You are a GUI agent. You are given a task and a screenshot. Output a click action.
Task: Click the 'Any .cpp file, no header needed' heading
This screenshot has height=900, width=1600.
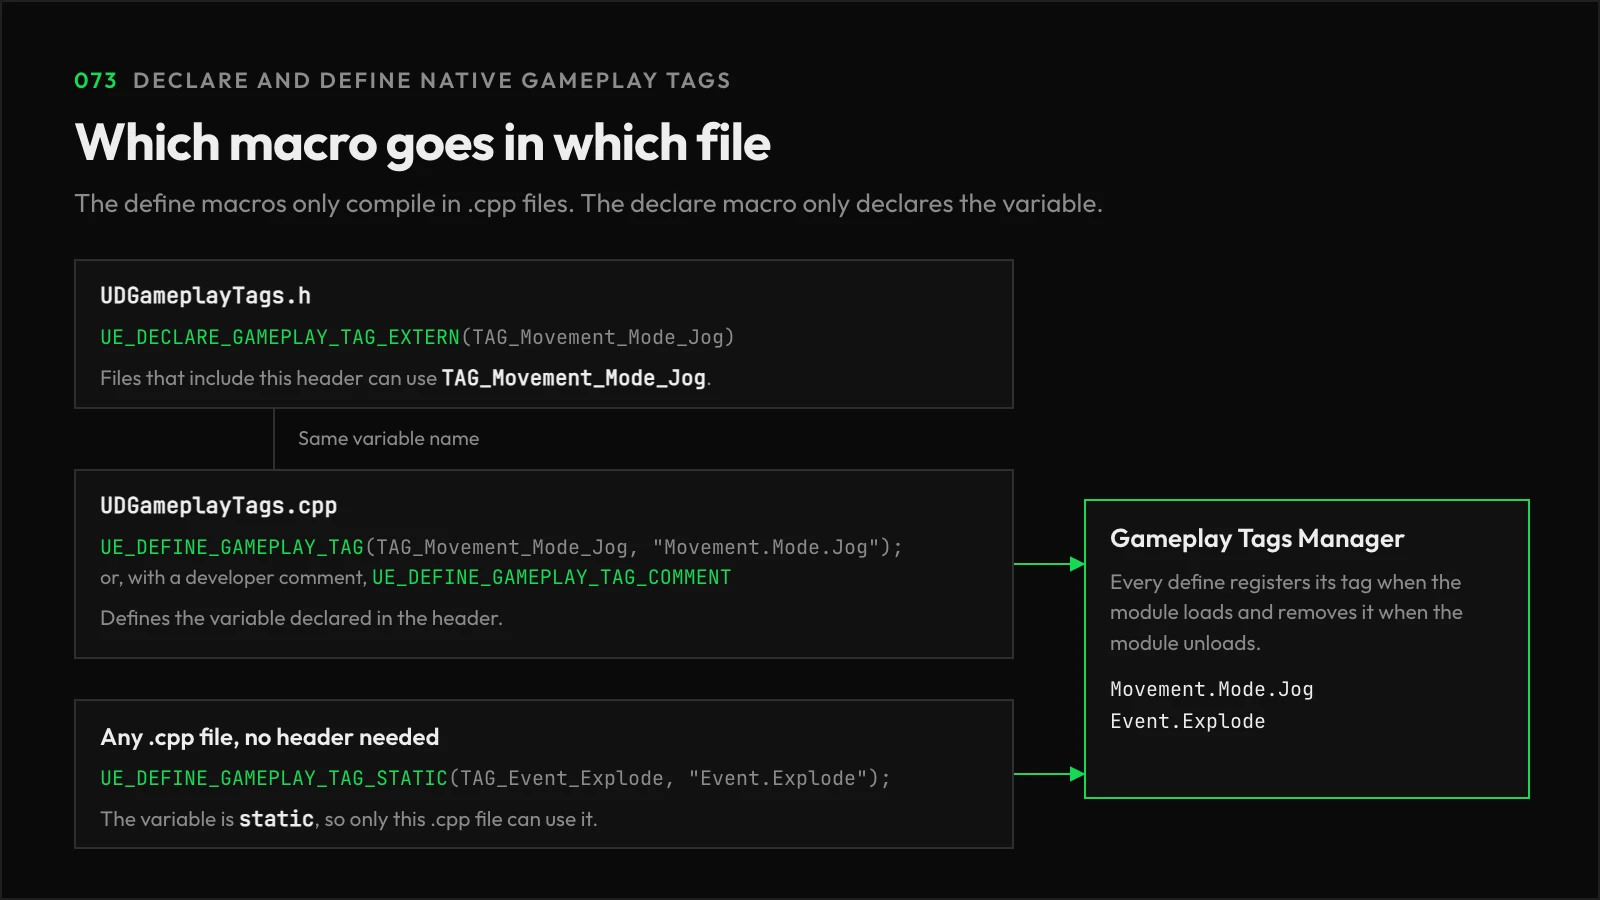(269, 737)
